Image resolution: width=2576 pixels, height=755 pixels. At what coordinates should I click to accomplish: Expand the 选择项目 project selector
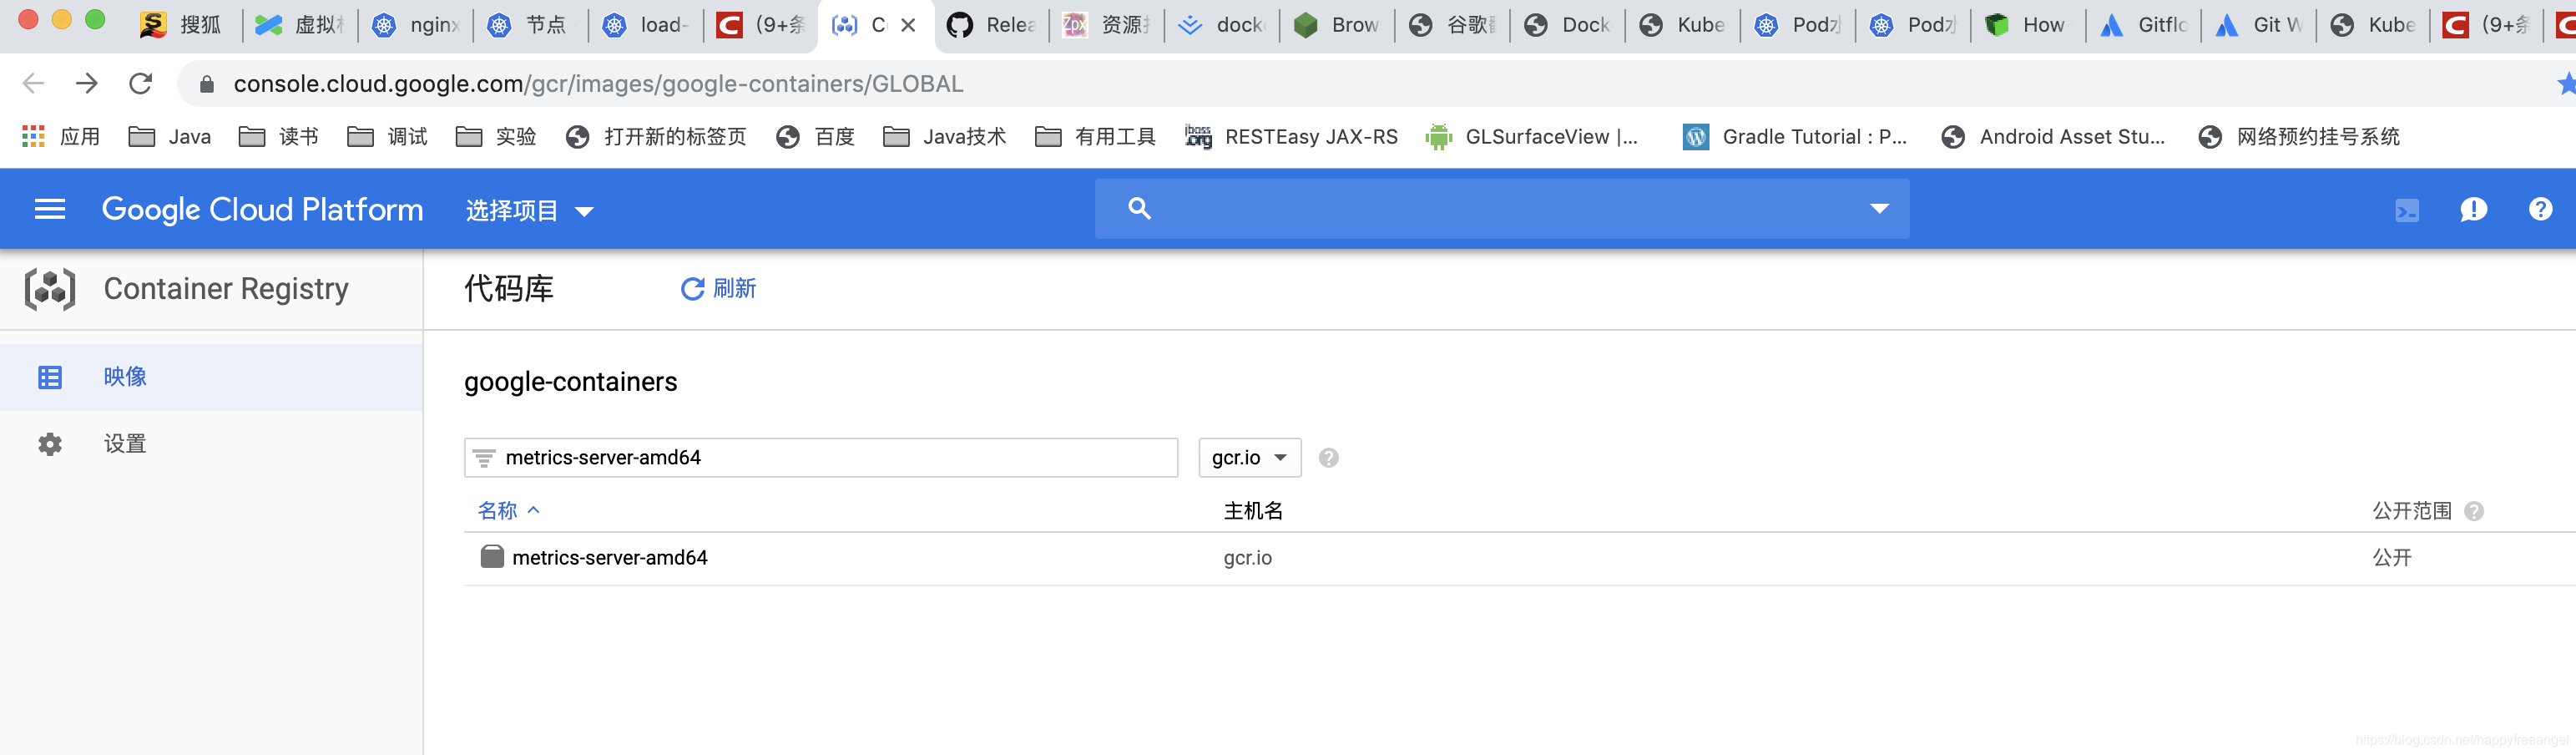pos(530,210)
